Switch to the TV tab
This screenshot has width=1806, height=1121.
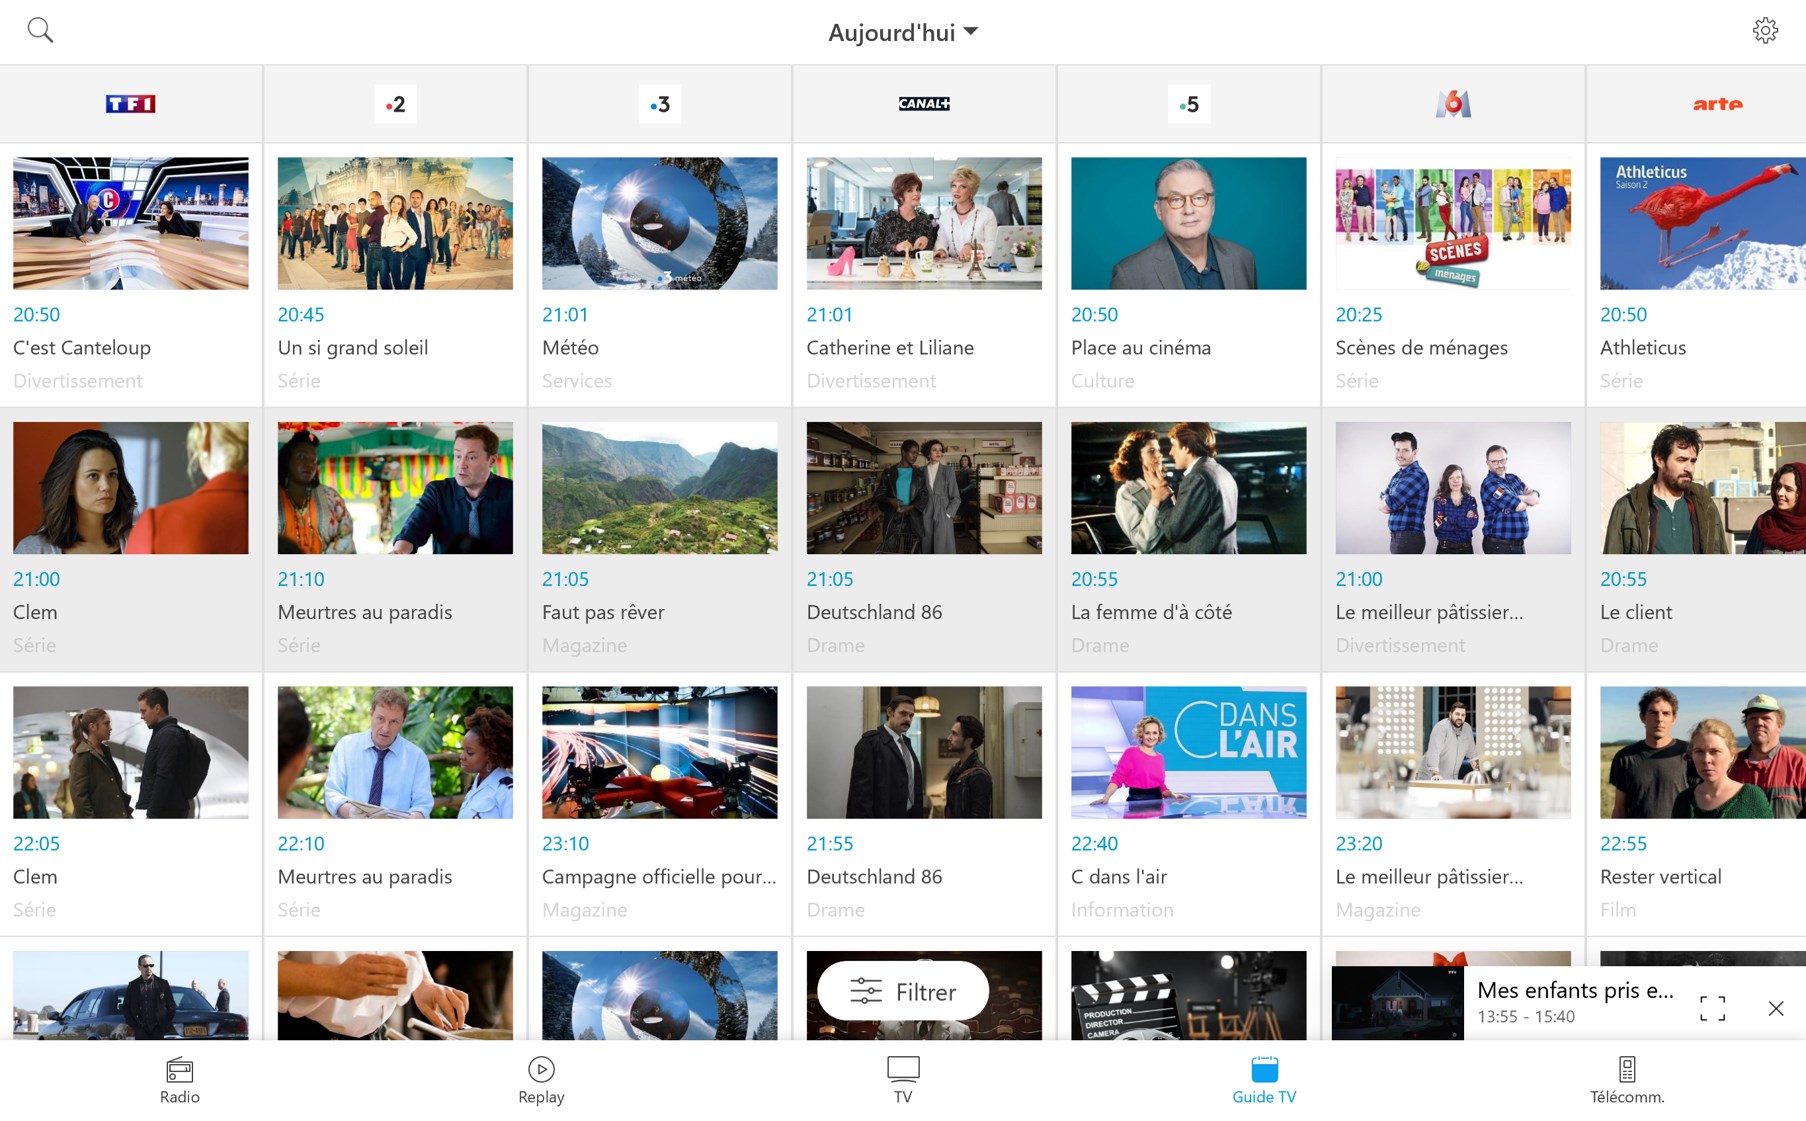point(903,1080)
